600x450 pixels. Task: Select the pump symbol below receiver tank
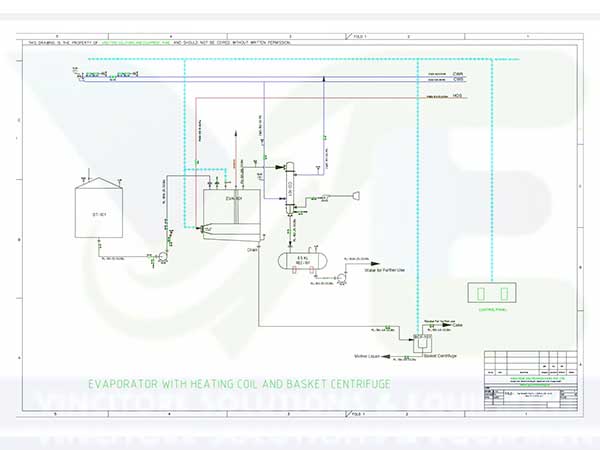pyautogui.click(x=341, y=277)
